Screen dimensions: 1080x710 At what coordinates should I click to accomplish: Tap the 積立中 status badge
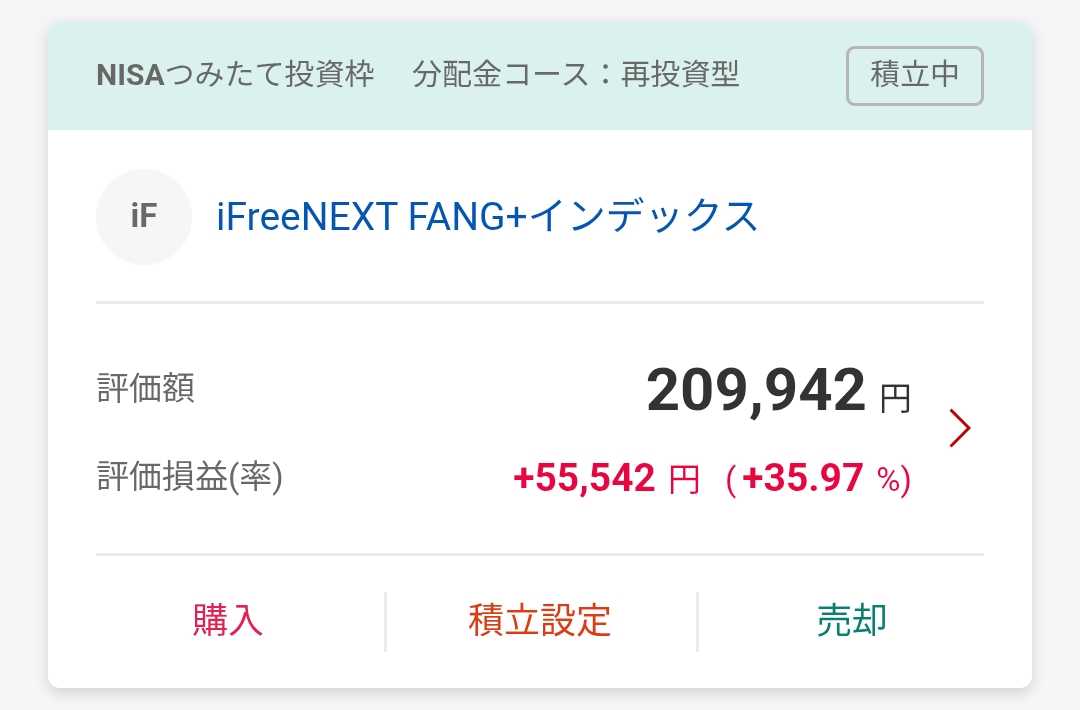914,76
